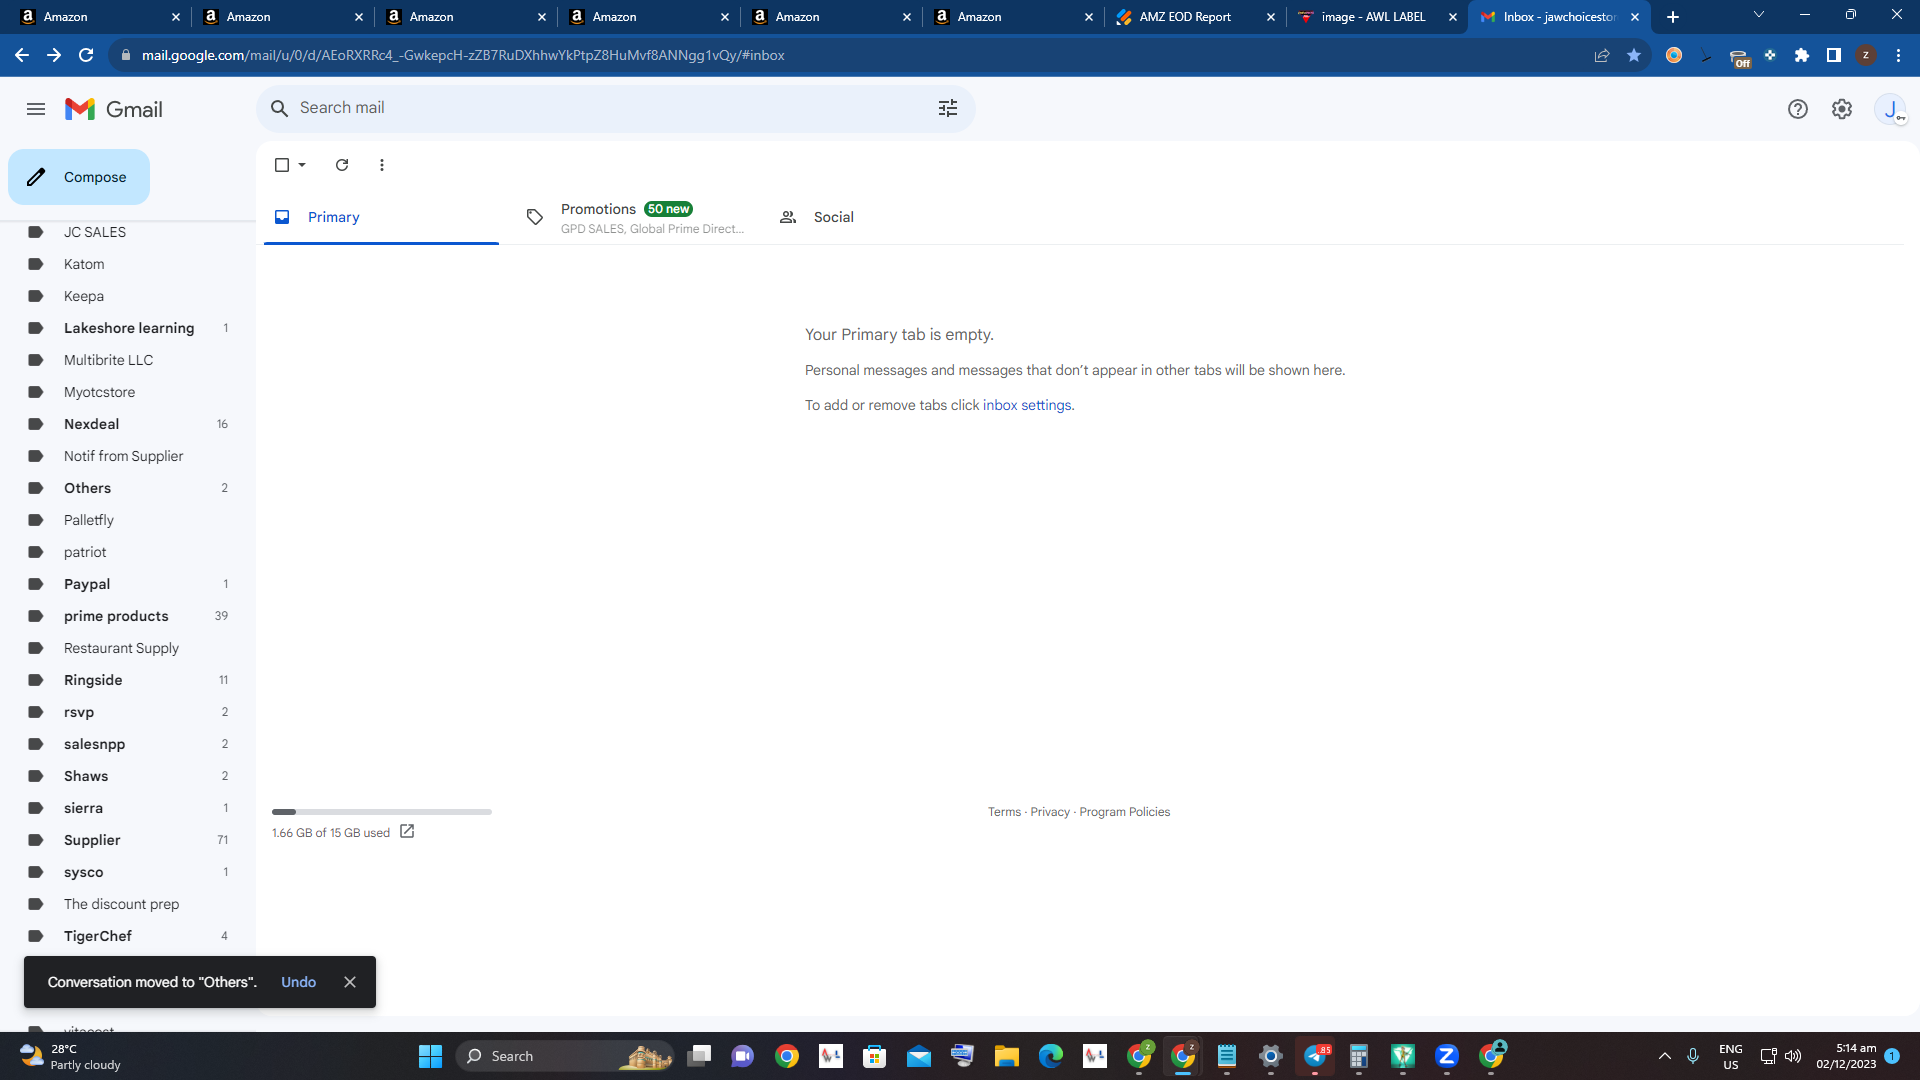
Task: Open the Lakeshore learning label
Action: click(128, 328)
